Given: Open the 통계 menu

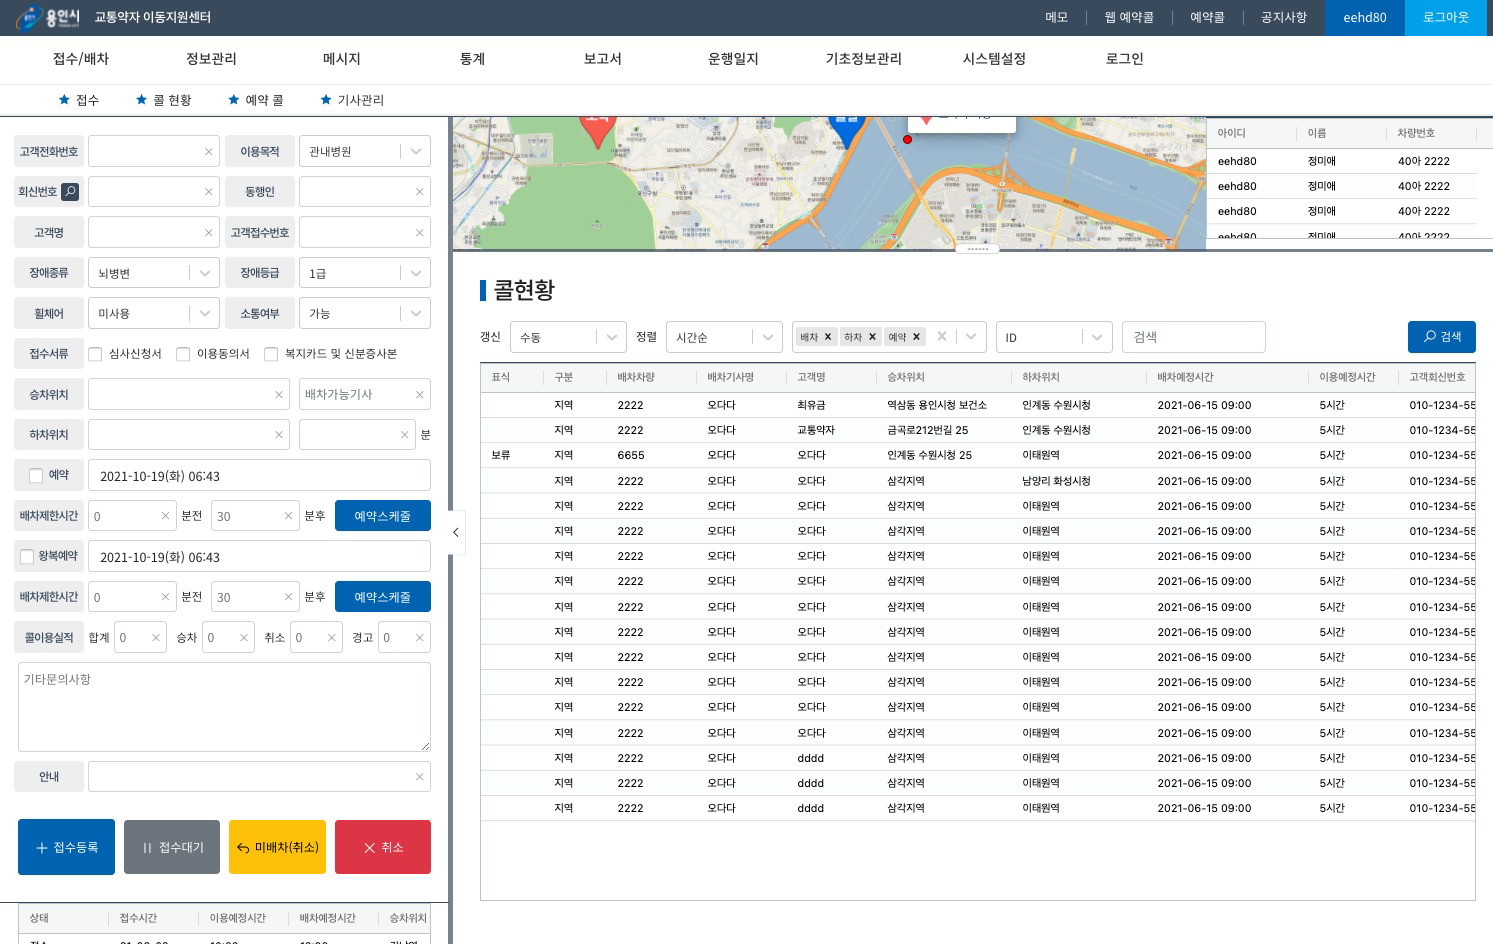Looking at the screenshot, I should 472,59.
